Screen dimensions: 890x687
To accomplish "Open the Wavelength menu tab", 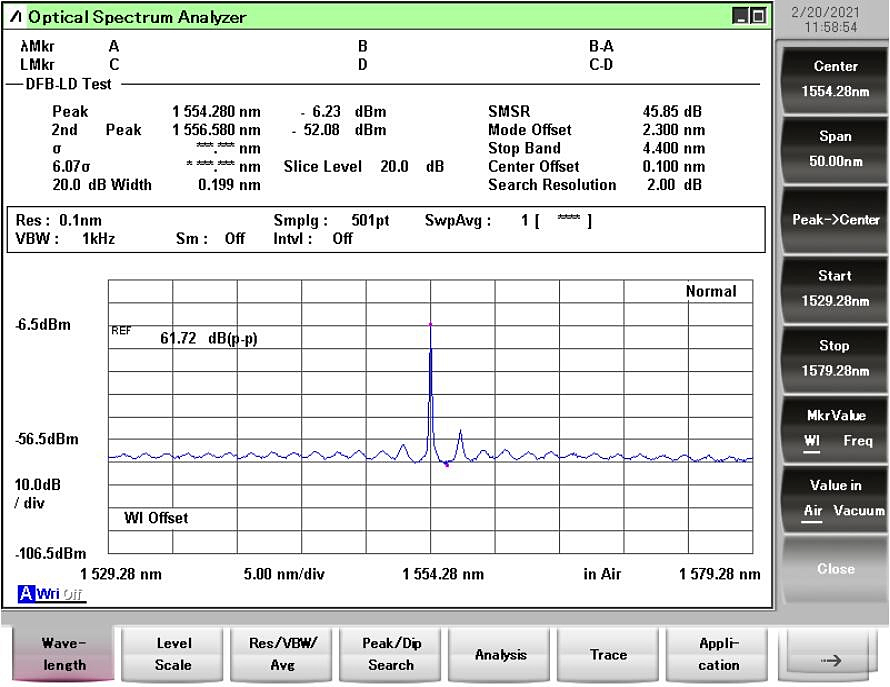I will 64,655.
